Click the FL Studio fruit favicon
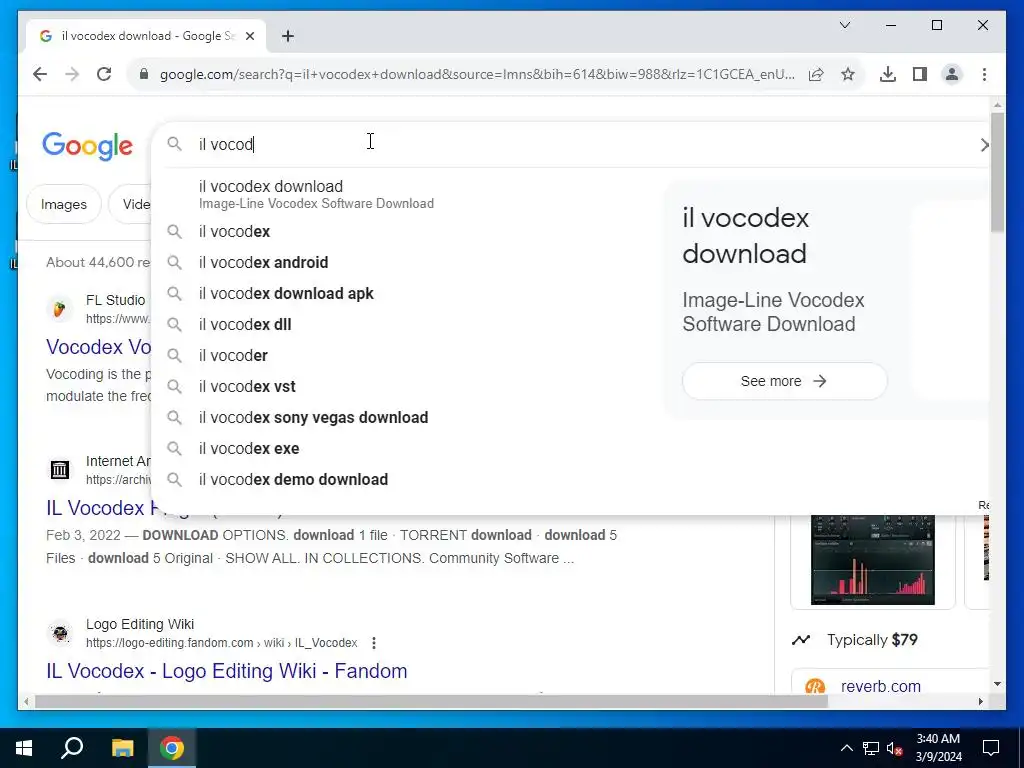This screenshot has height=768, width=1024. click(60, 308)
